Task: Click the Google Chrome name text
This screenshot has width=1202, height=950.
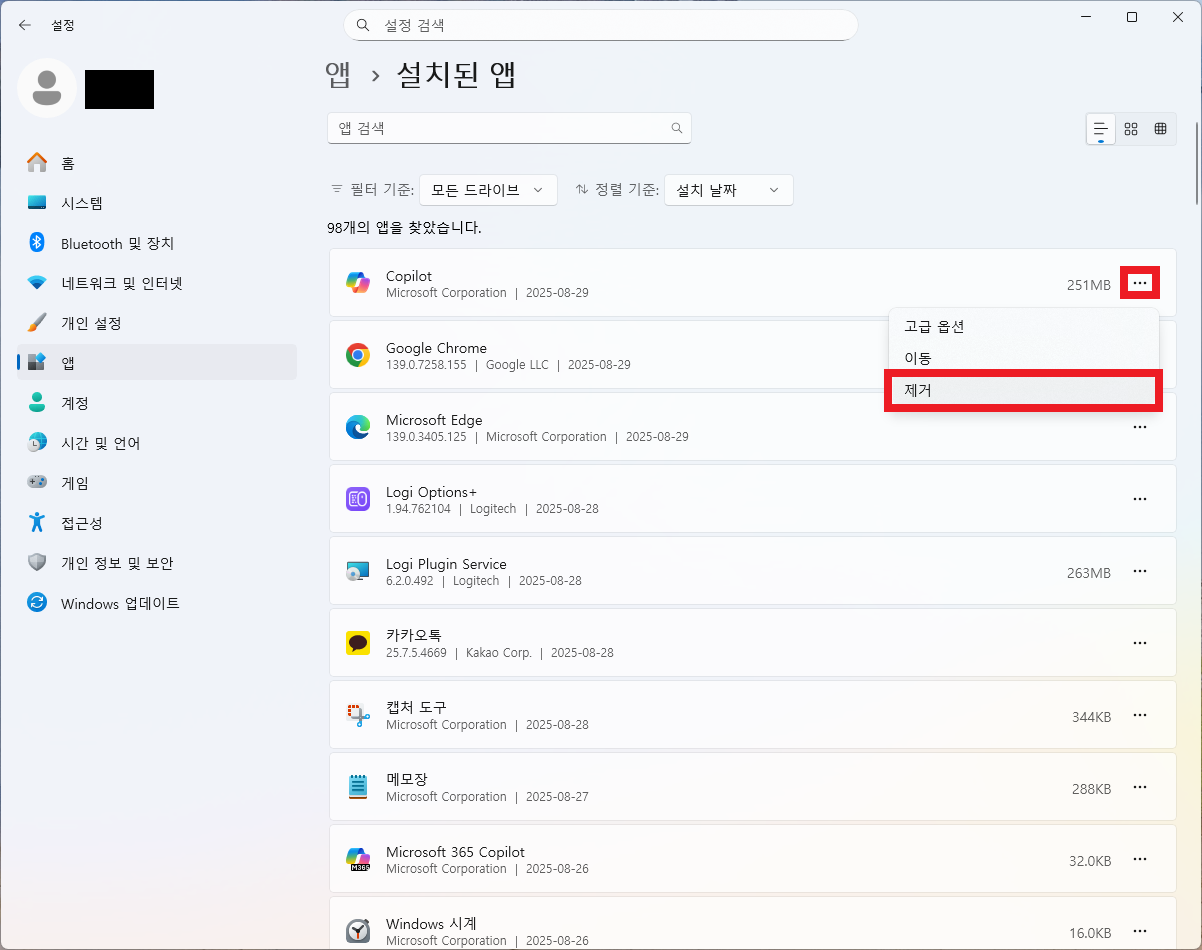Action: 436,348
